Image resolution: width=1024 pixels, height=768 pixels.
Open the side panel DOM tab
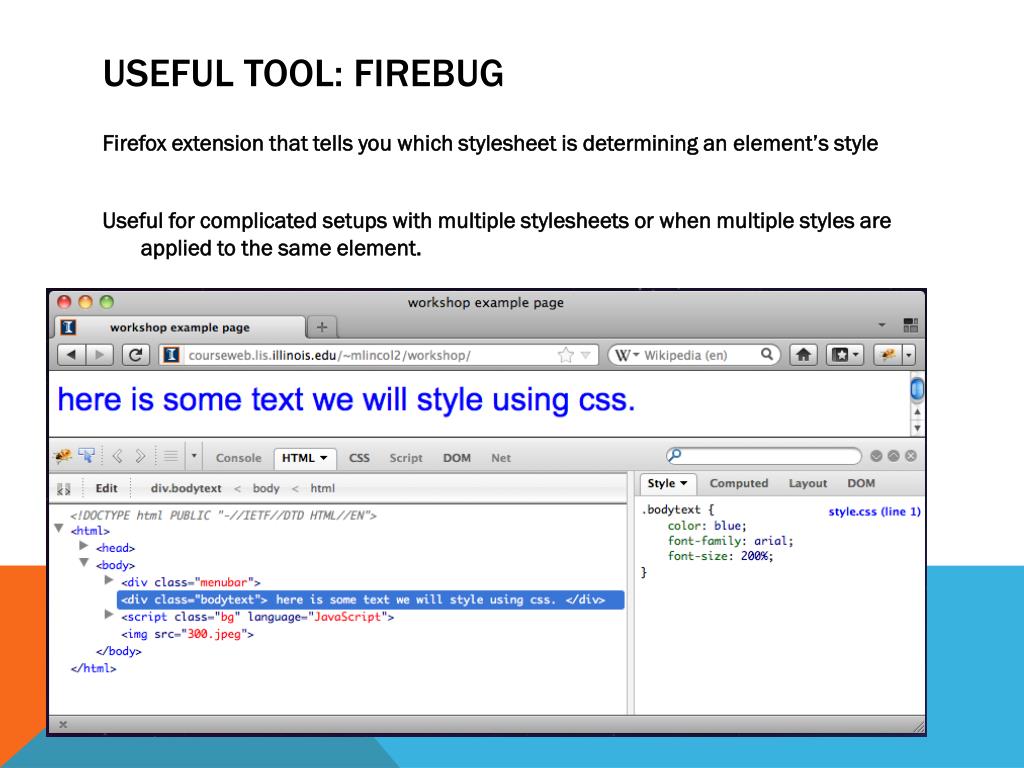(x=861, y=483)
